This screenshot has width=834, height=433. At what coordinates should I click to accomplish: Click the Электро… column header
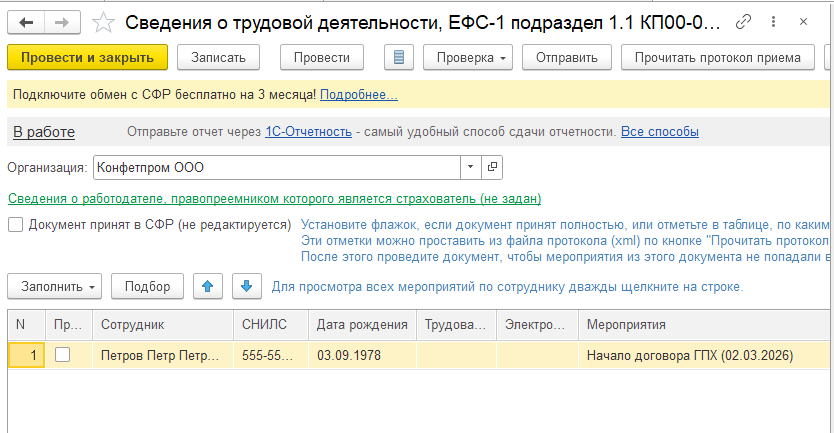pyautogui.click(x=537, y=324)
